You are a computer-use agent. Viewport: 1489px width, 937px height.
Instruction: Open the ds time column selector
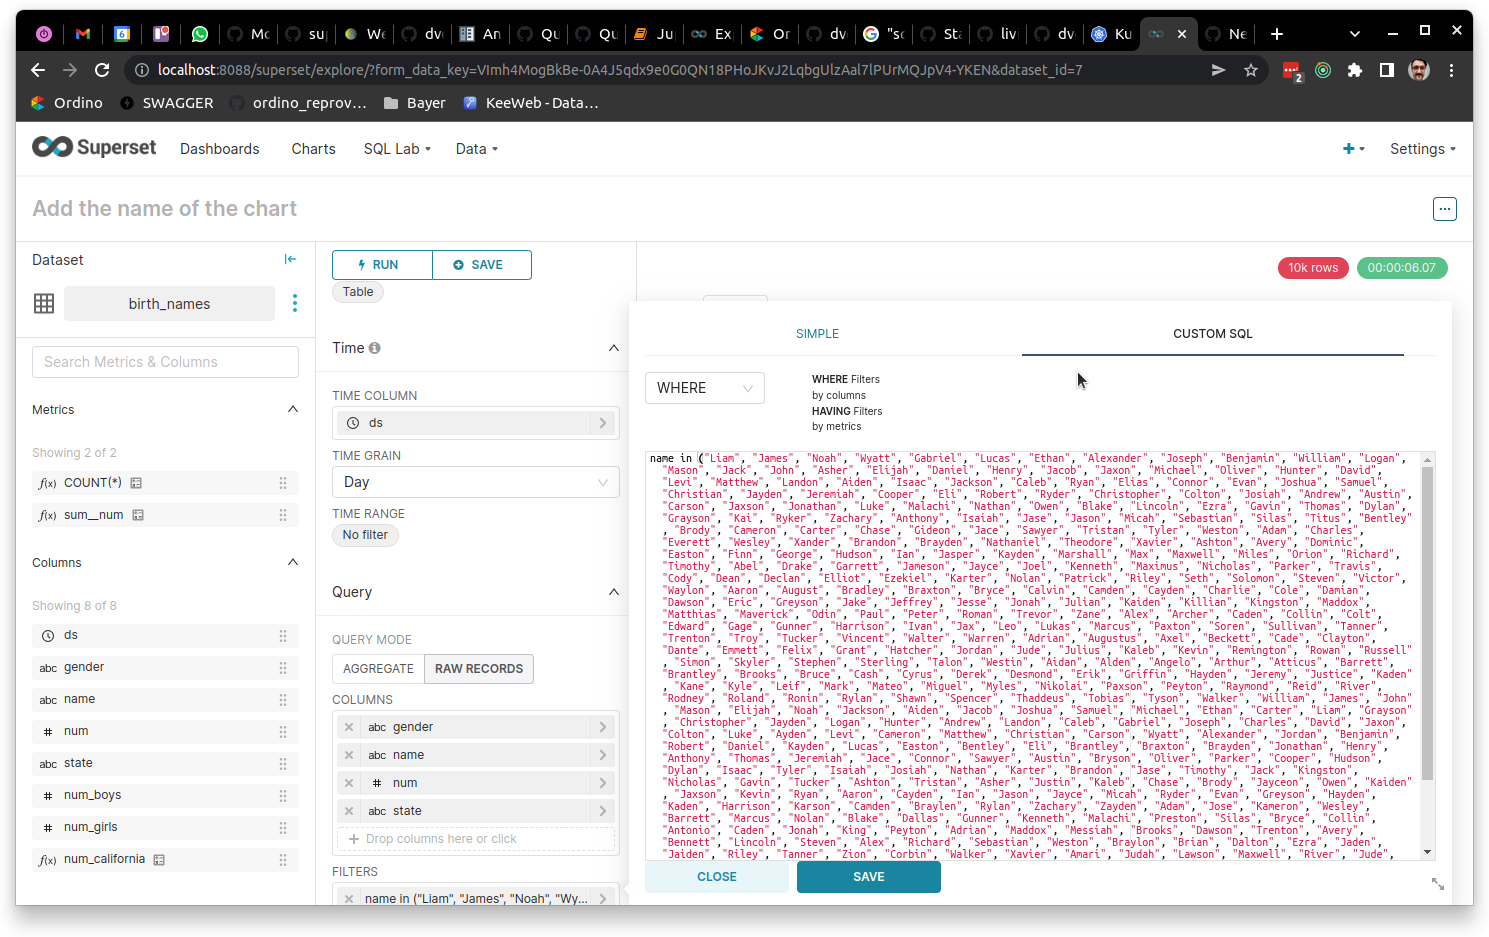(476, 423)
